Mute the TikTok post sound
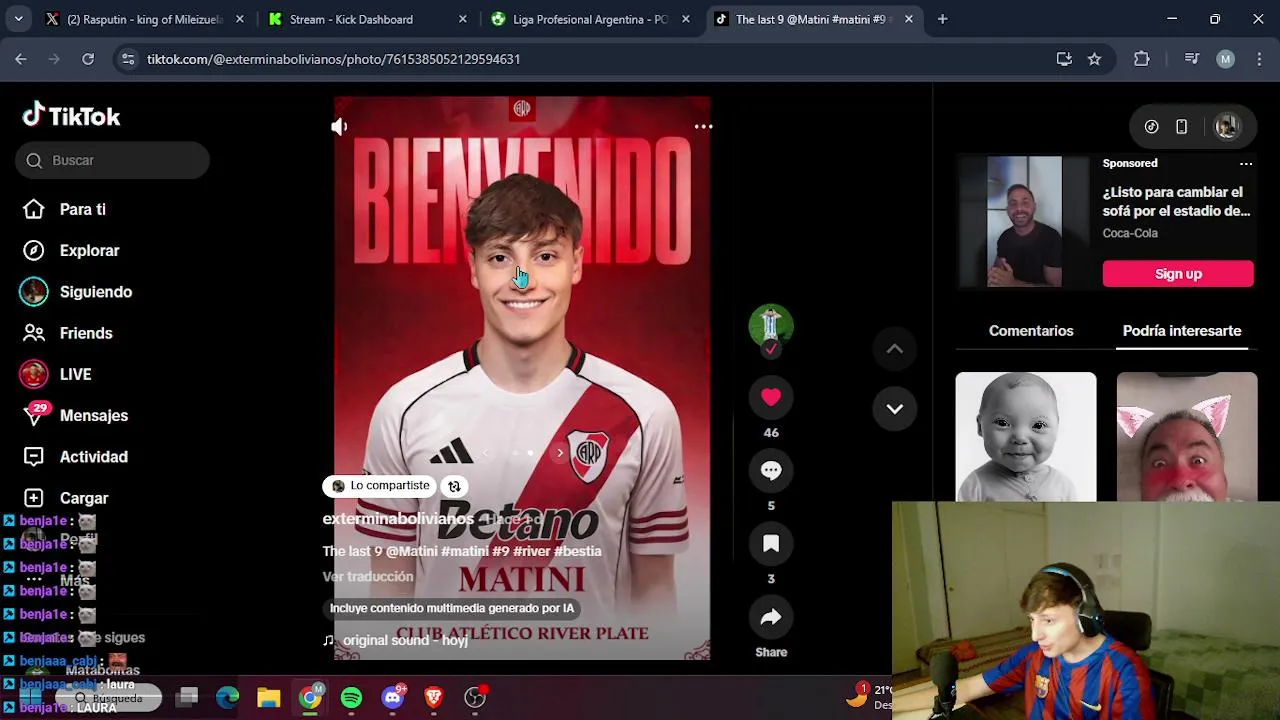 click(340, 127)
